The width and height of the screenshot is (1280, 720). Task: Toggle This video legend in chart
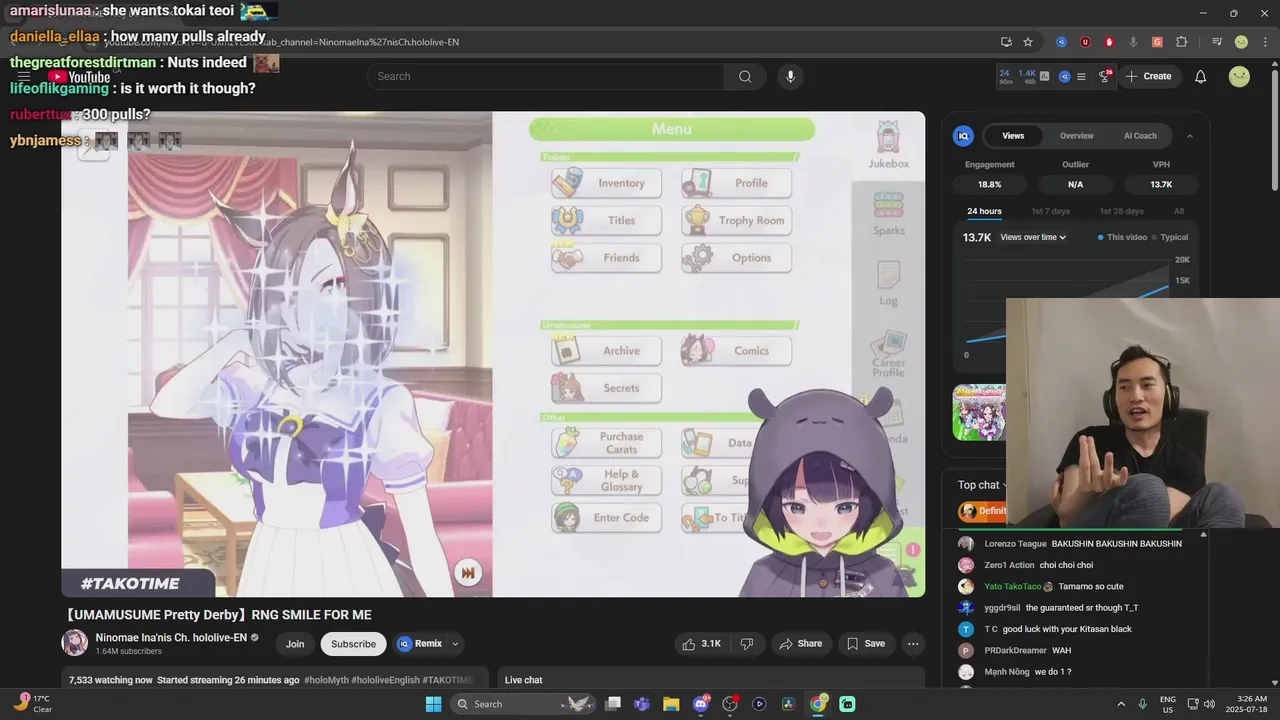(x=1122, y=237)
